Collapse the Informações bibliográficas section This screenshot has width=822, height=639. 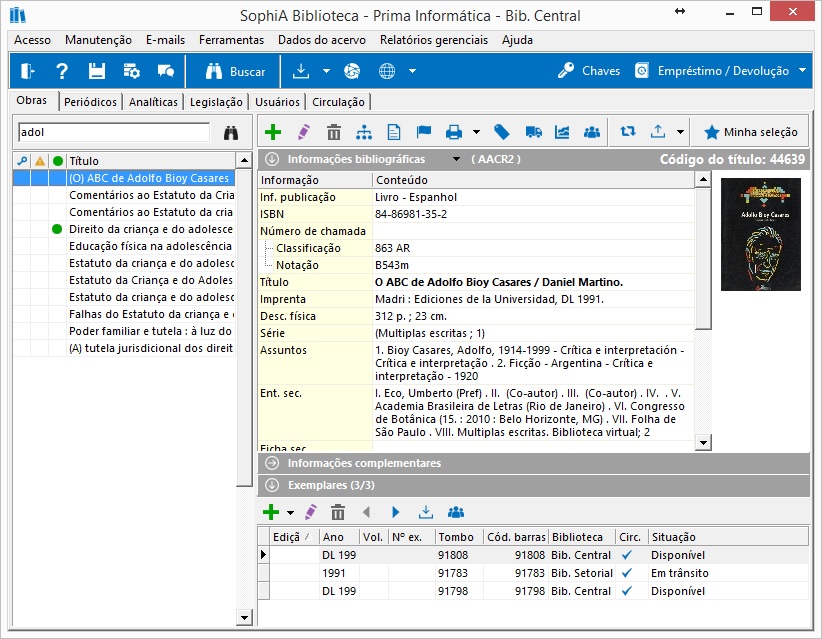pyautogui.click(x=272, y=159)
